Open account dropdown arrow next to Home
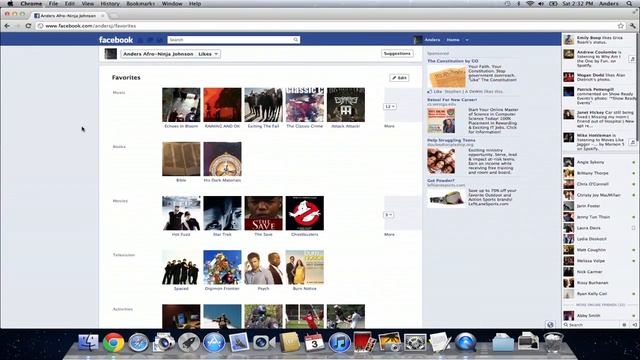640x360 pixels. [467, 40]
